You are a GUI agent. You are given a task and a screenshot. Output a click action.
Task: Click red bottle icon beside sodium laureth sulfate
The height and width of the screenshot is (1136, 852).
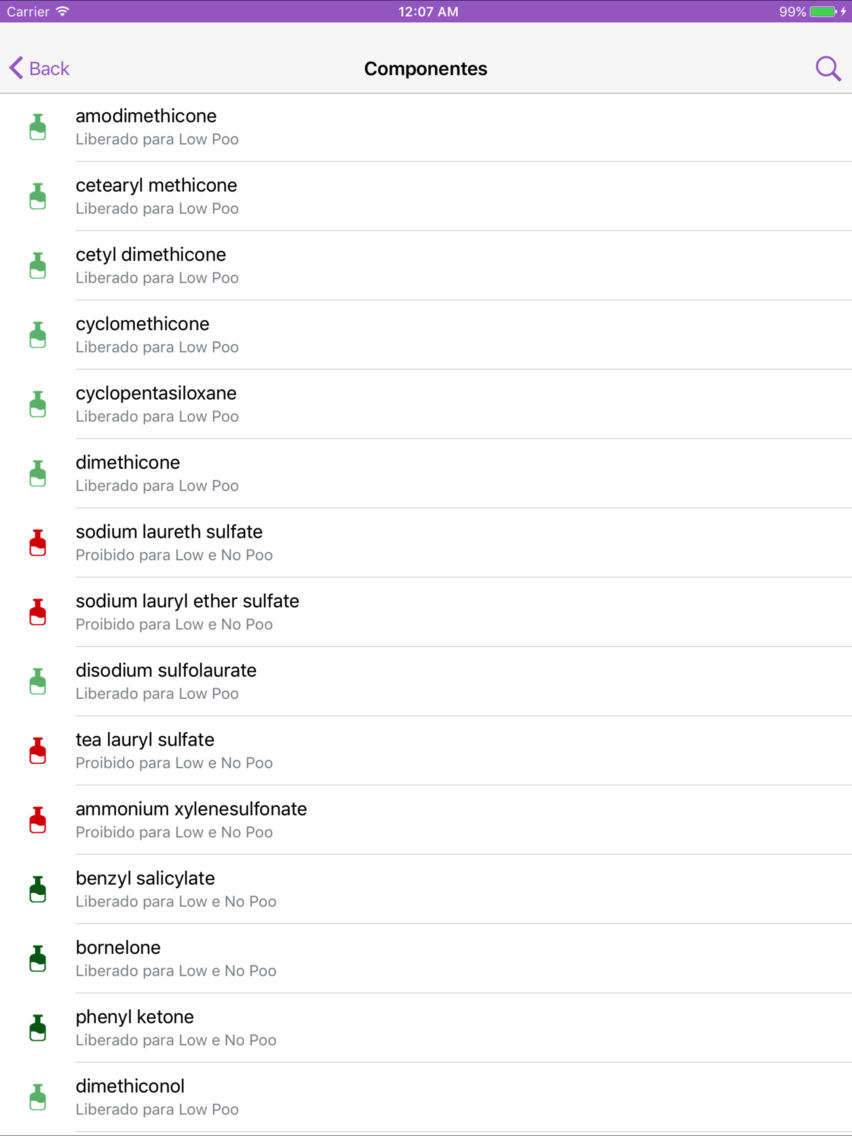(x=38, y=543)
